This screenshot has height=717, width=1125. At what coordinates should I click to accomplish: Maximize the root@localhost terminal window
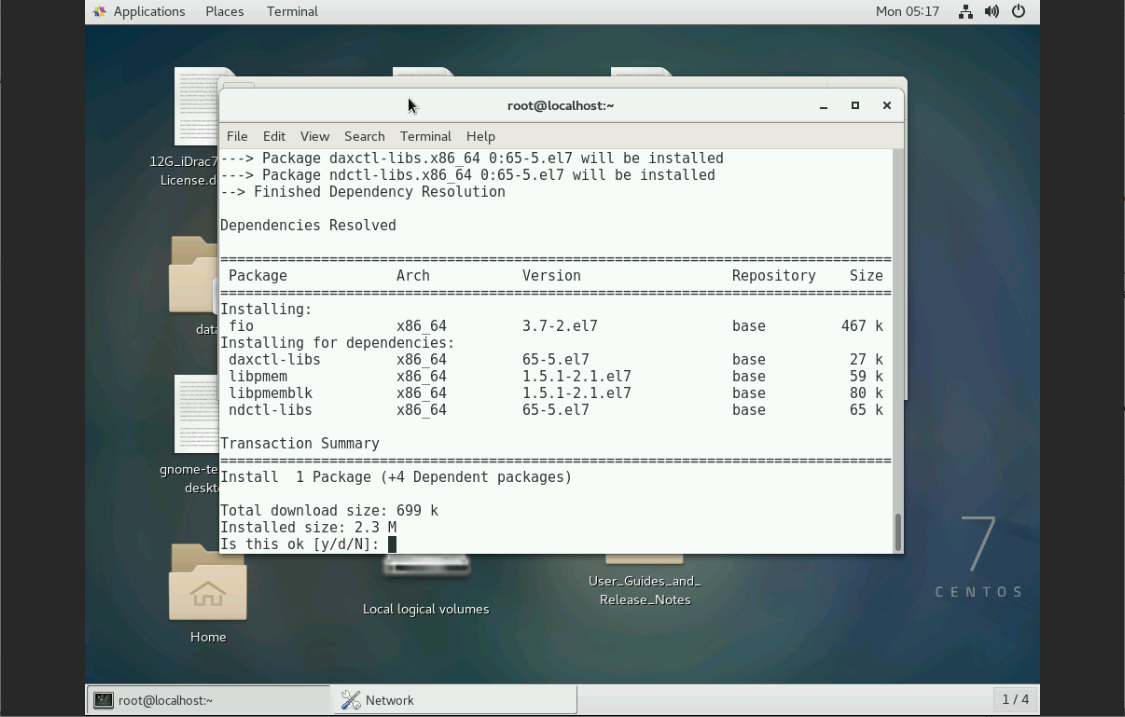[855, 106]
